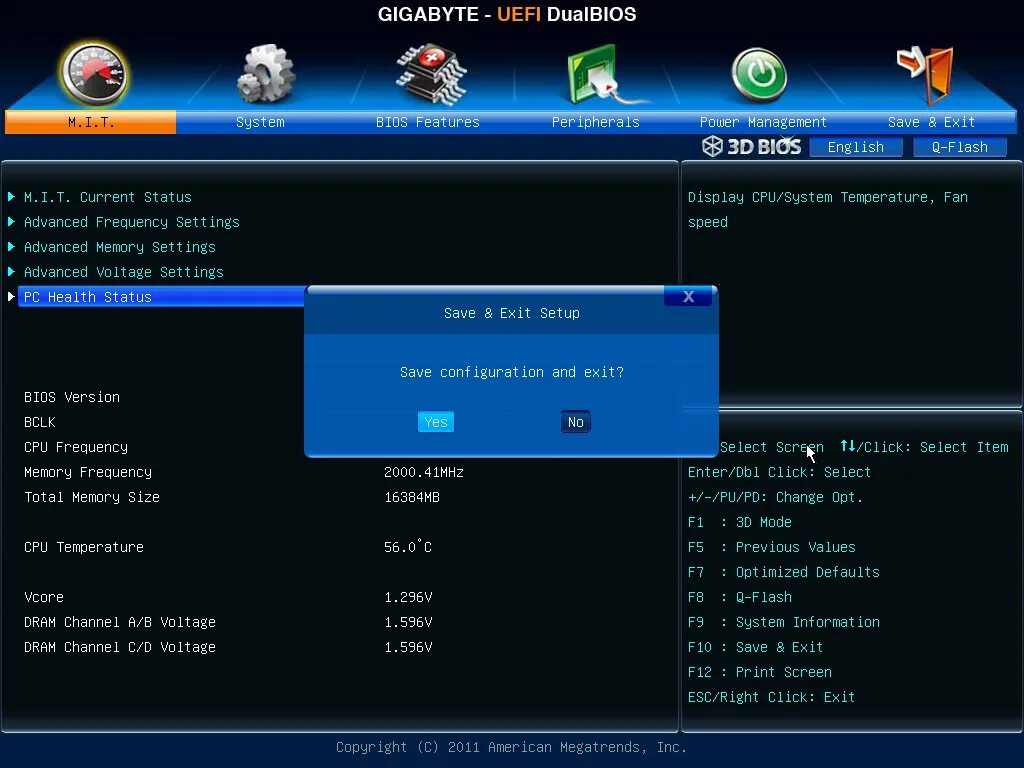Viewport: 1024px width, 768px height.
Task: Select the highlighted PC Health Status entry
Action: (x=162, y=296)
